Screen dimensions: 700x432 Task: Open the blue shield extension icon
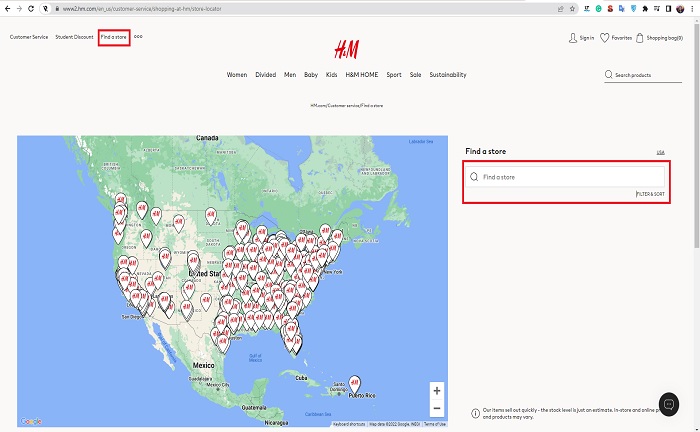633,8
